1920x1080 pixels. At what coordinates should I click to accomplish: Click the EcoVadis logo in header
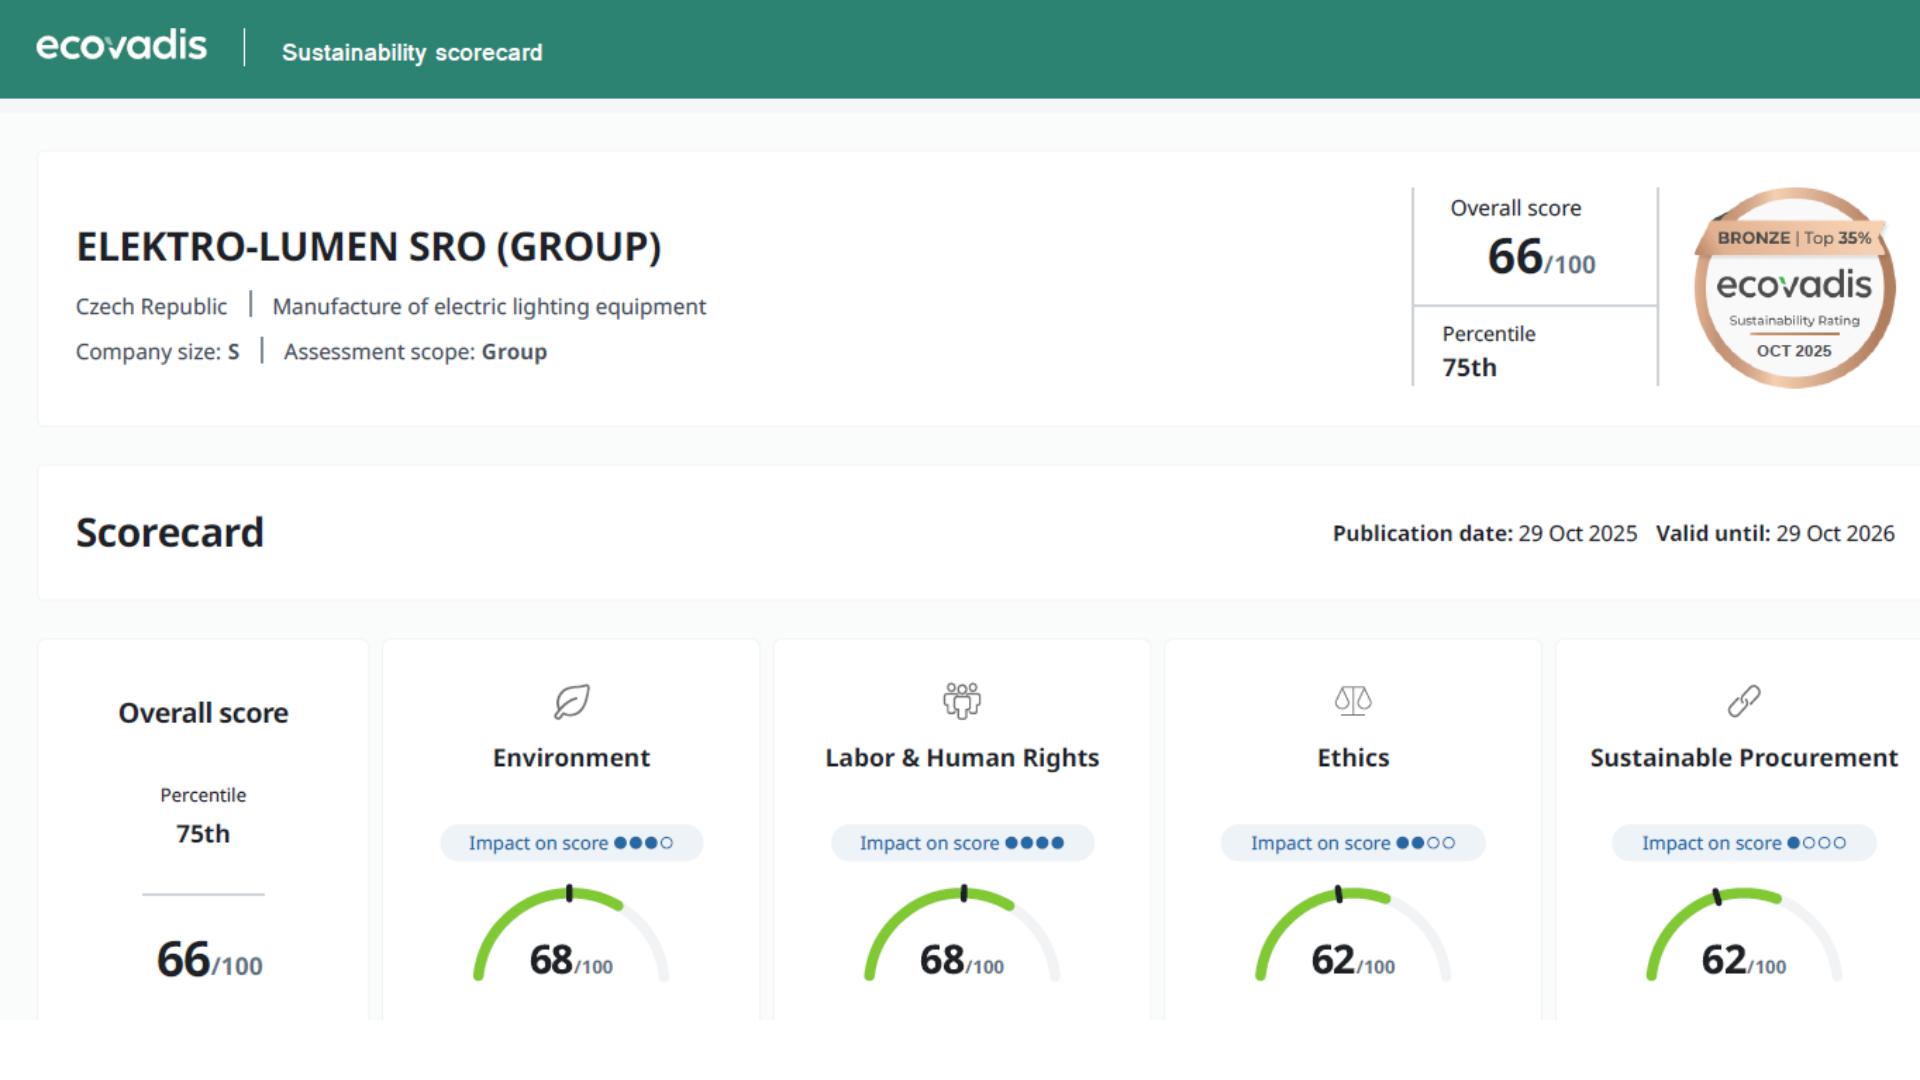click(x=121, y=46)
